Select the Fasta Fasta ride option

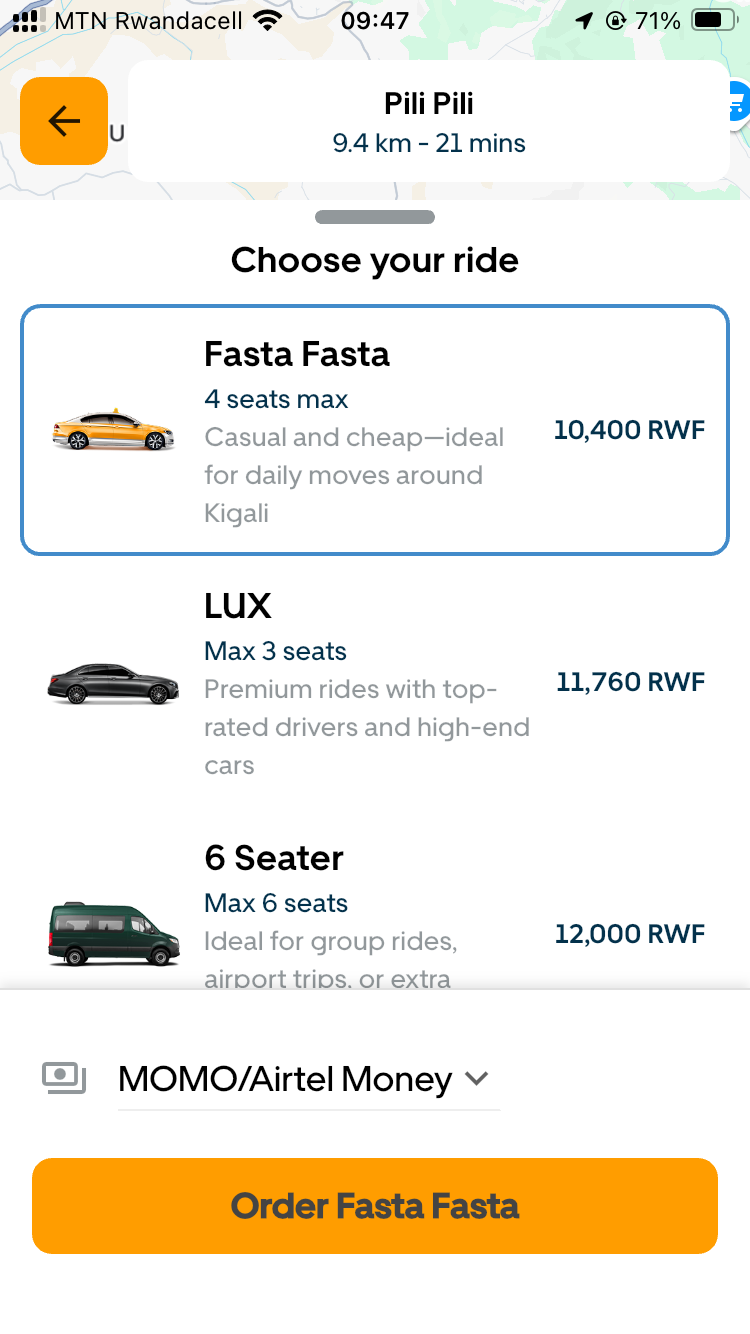click(x=375, y=430)
